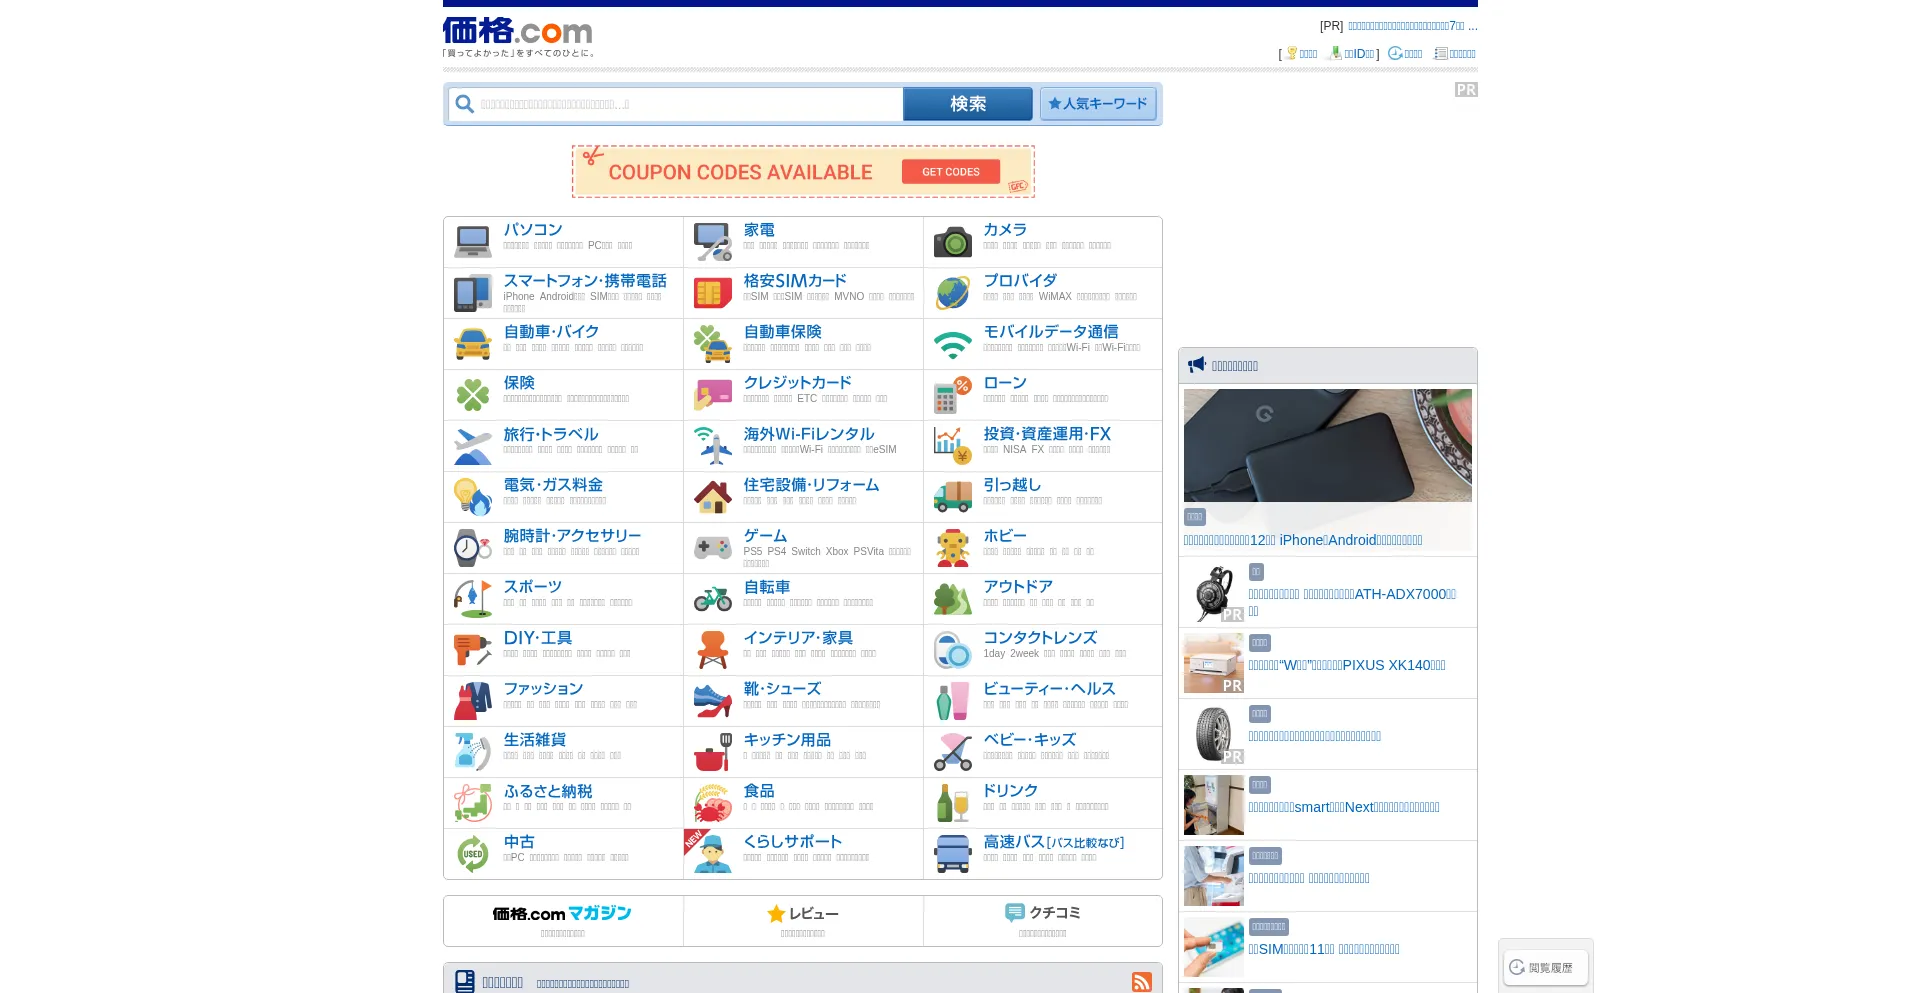Click the game controller icon
Viewport: 1920px width, 993px height.
point(712,548)
